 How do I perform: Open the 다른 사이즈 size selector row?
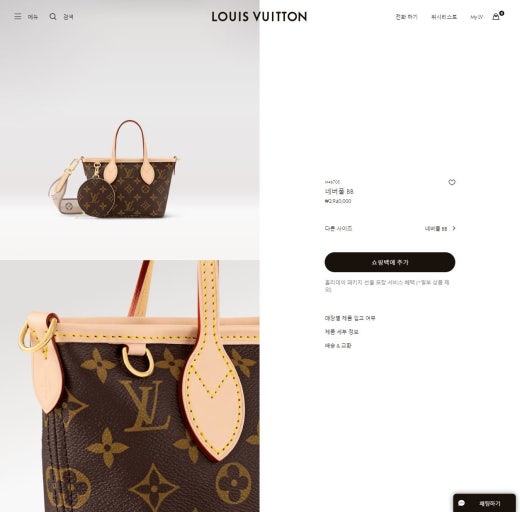390,228
